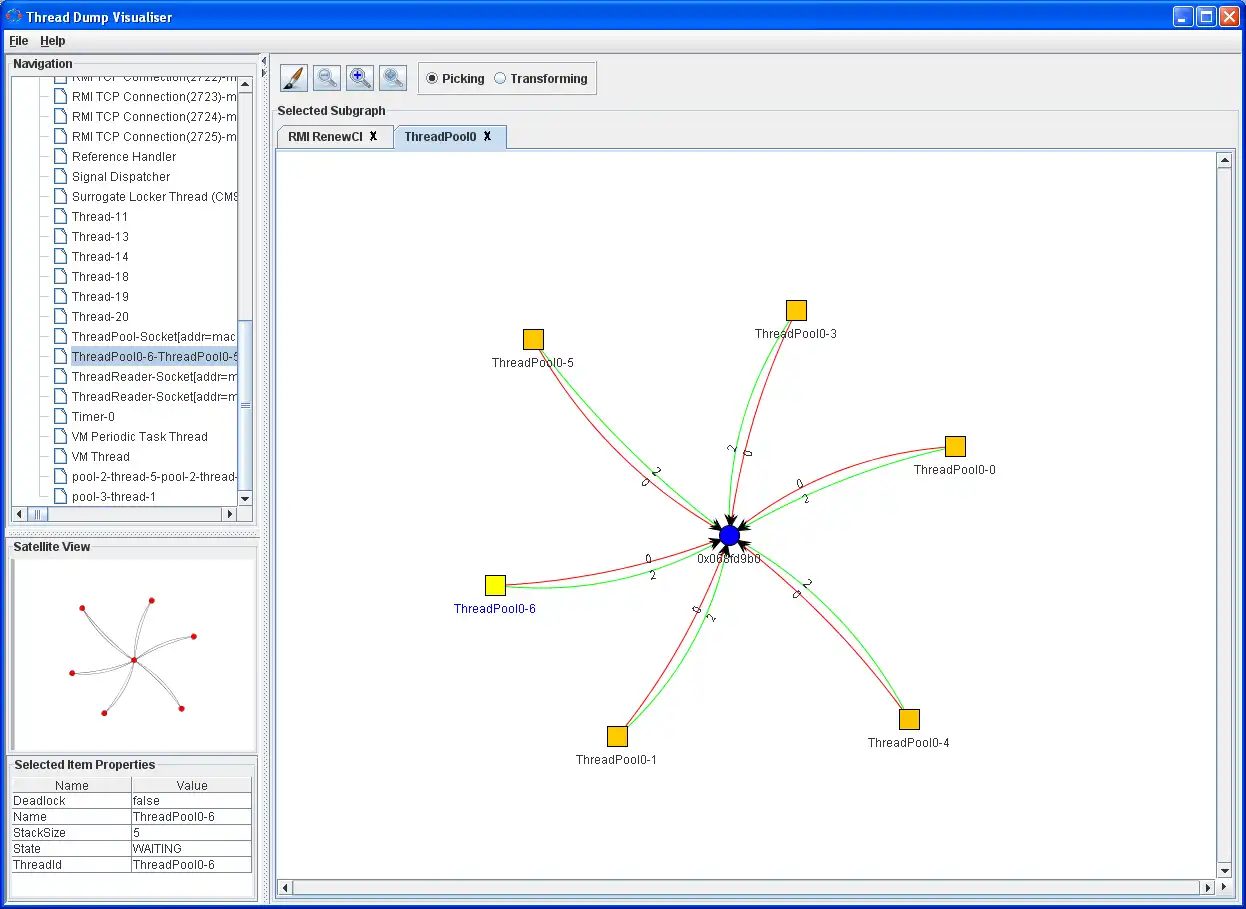Pick the yellow ThreadPool0-6 node
The height and width of the screenshot is (909, 1246).
pyautogui.click(x=495, y=585)
